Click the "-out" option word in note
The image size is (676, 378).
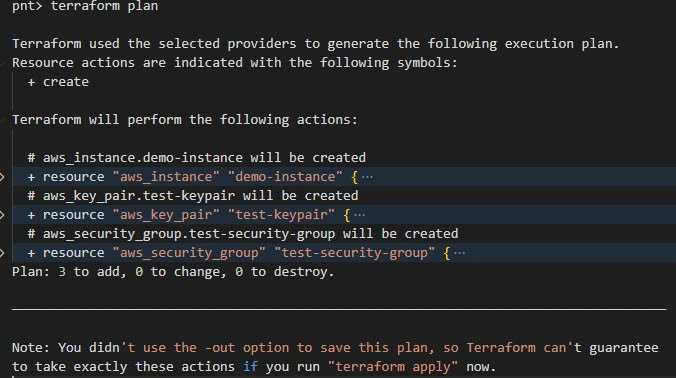pos(220,347)
